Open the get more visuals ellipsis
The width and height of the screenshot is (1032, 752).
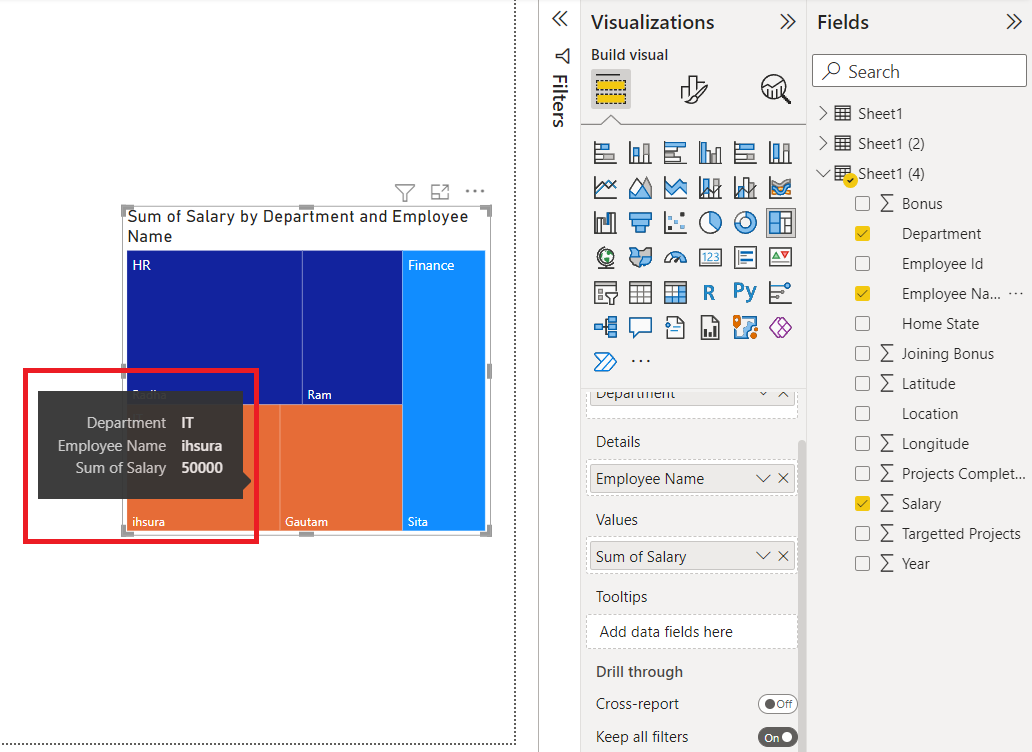pos(640,361)
